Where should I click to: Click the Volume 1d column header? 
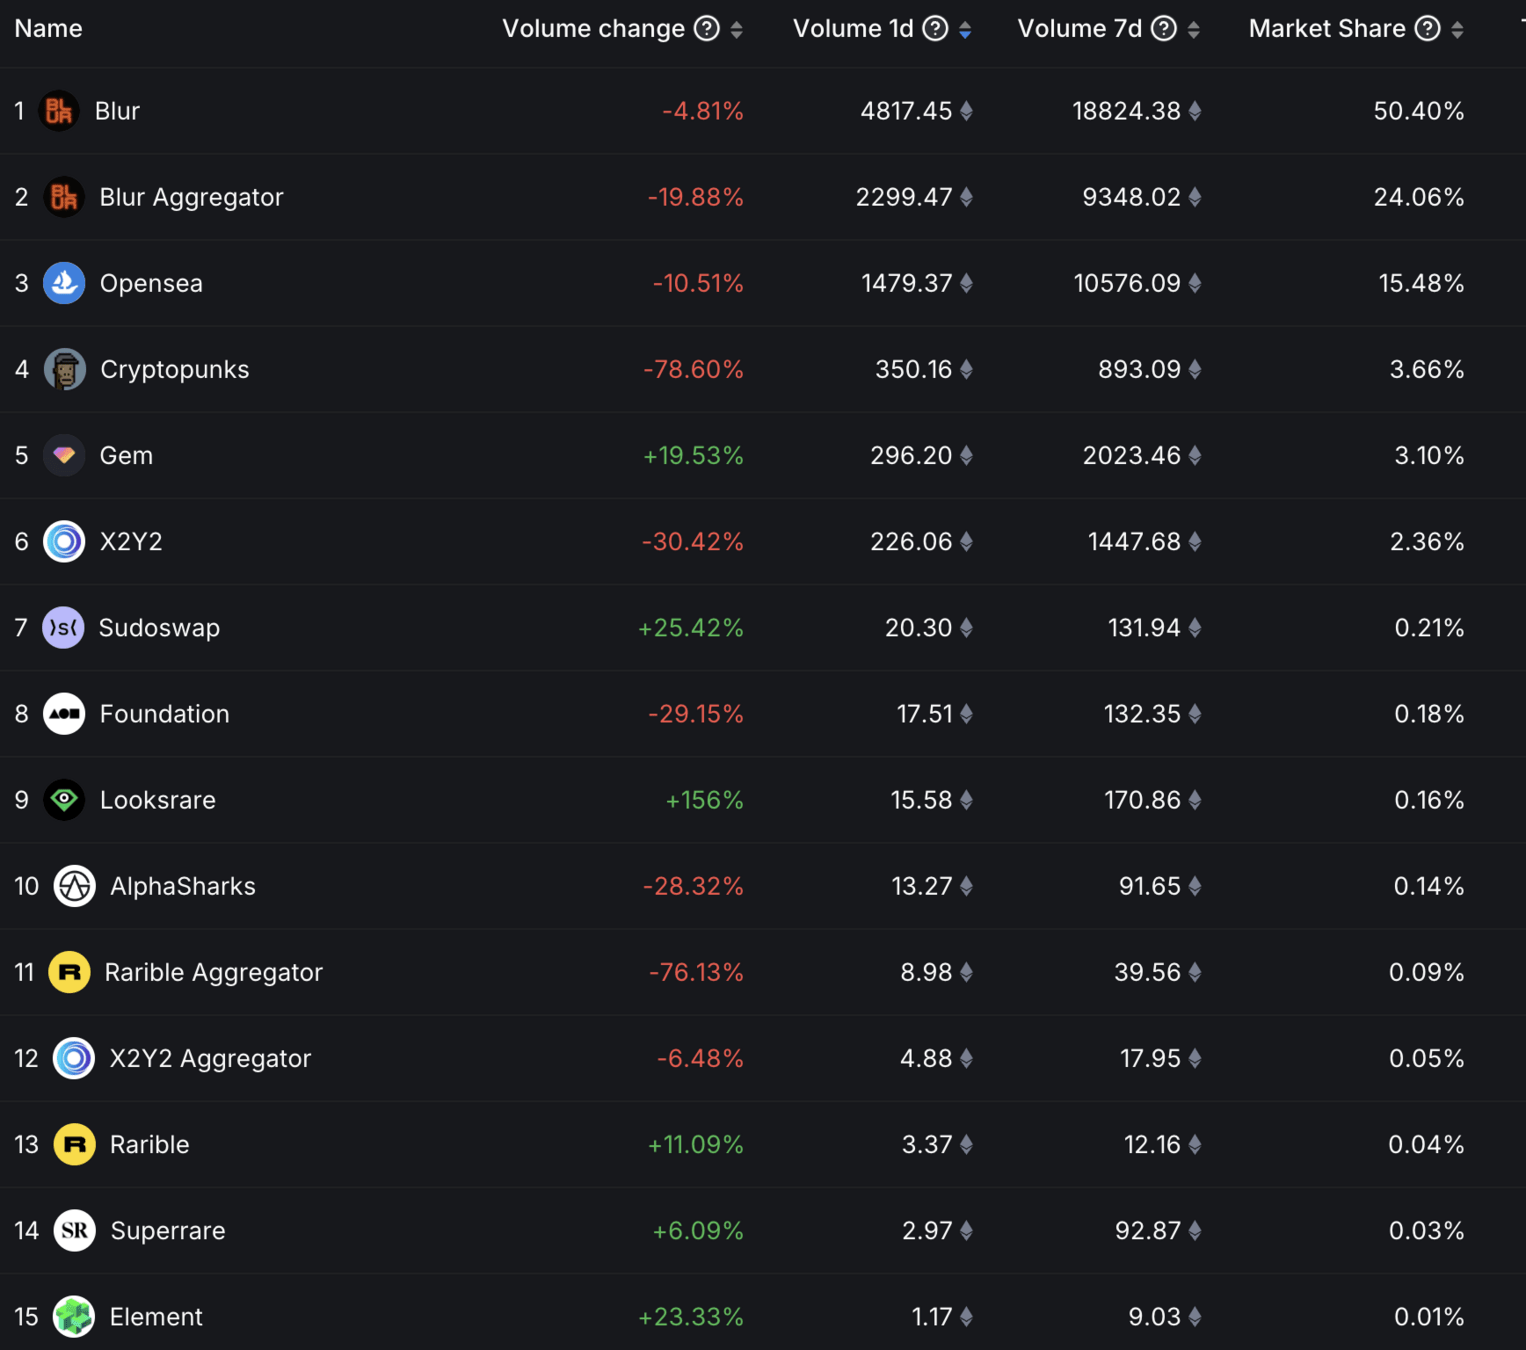click(853, 29)
